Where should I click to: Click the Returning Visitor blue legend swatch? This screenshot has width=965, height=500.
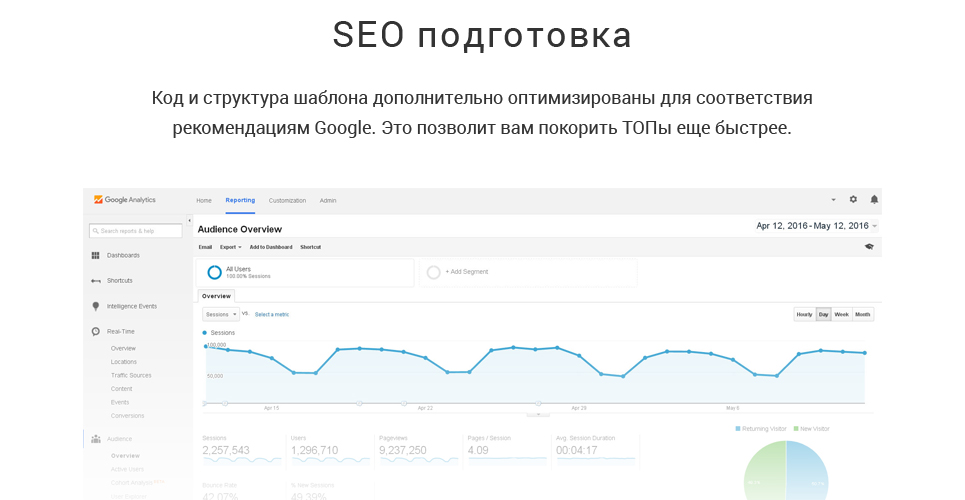point(738,429)
